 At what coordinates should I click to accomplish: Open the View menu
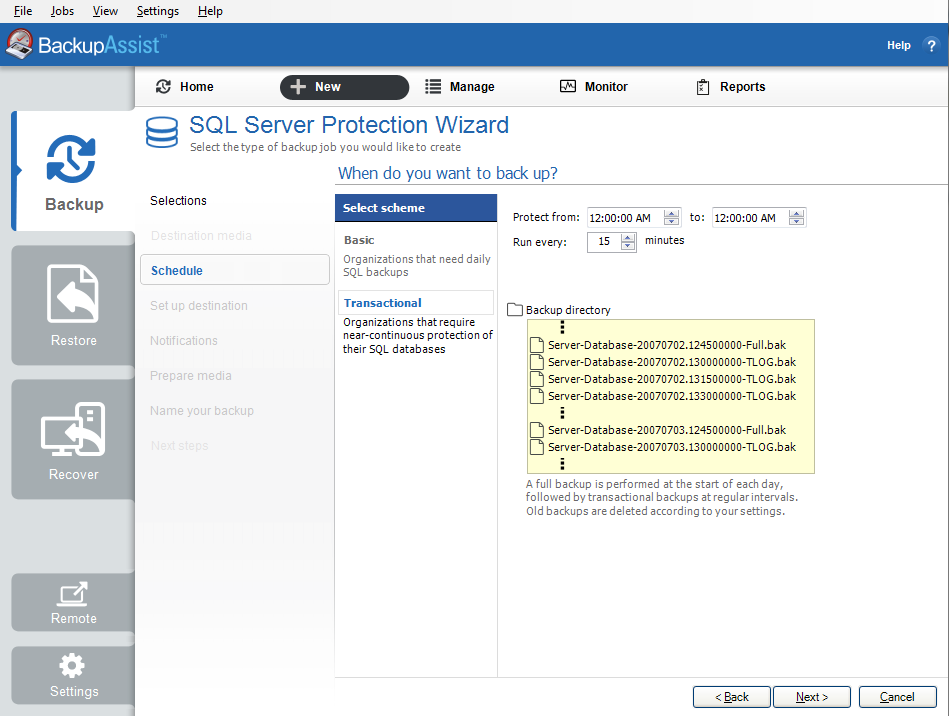click(105, 11)
